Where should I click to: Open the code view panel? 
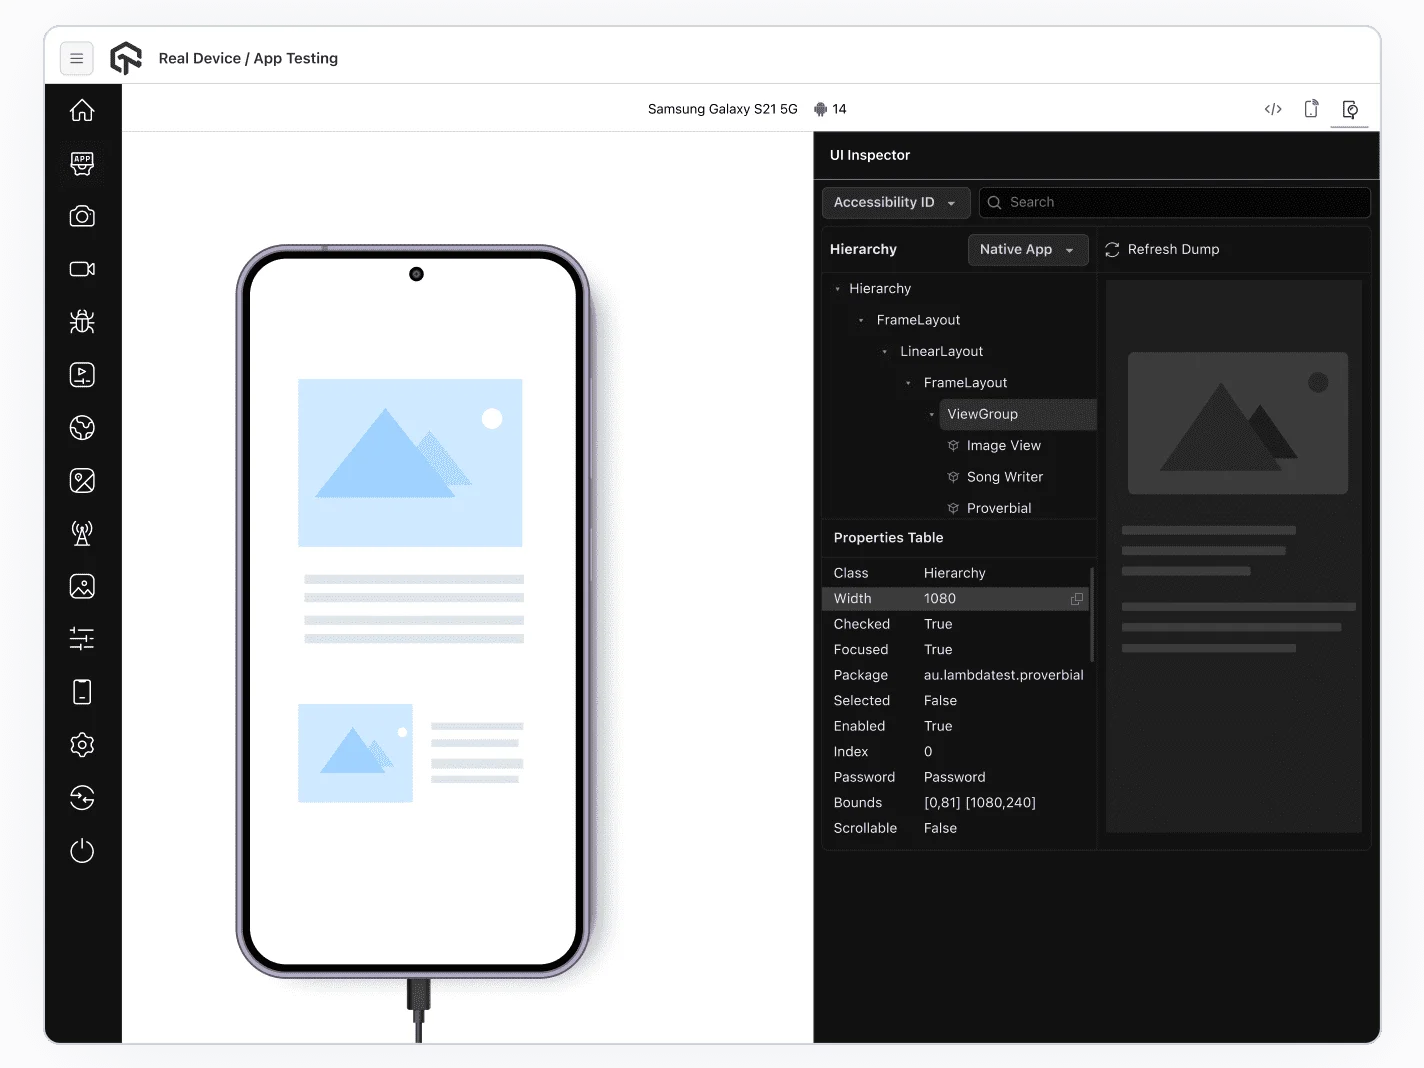1272,108
